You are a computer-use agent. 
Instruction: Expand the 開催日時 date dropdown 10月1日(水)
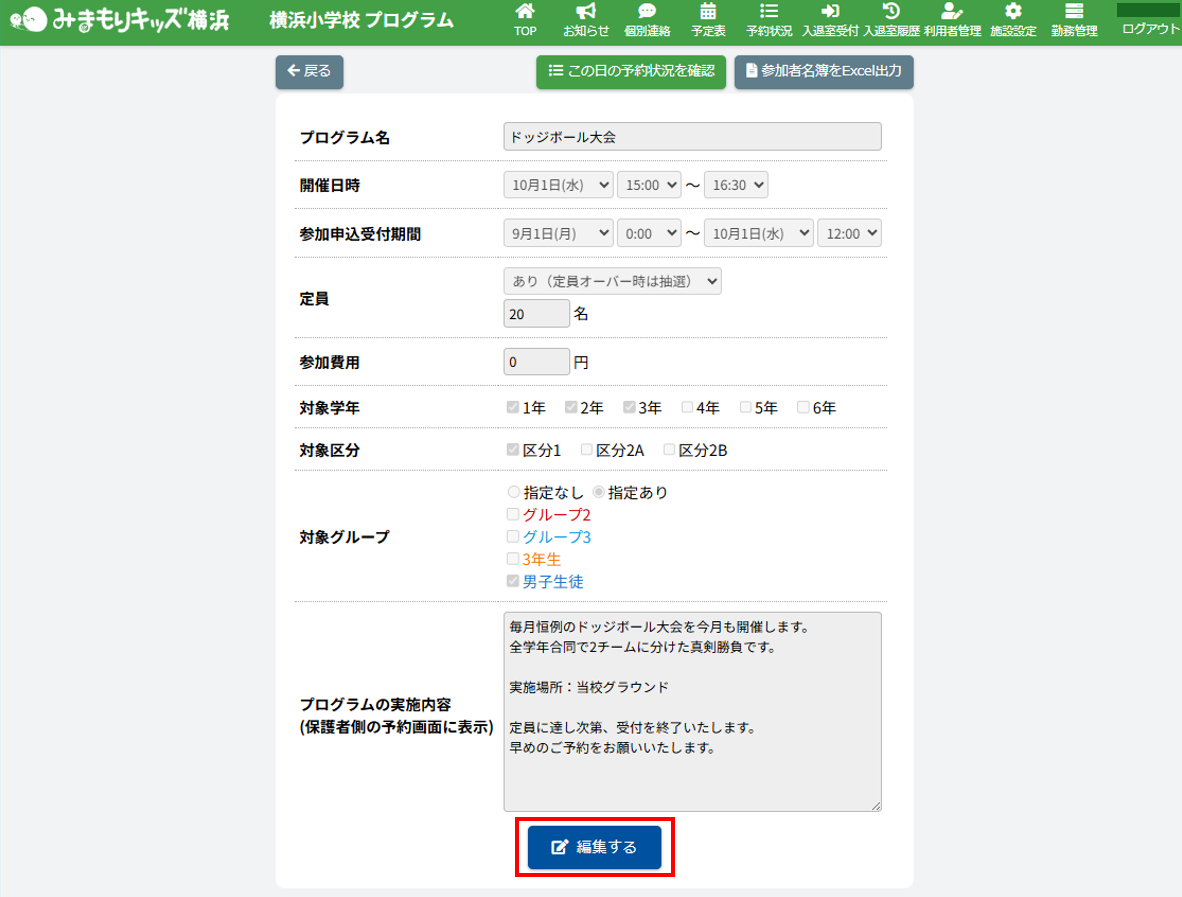558,185
